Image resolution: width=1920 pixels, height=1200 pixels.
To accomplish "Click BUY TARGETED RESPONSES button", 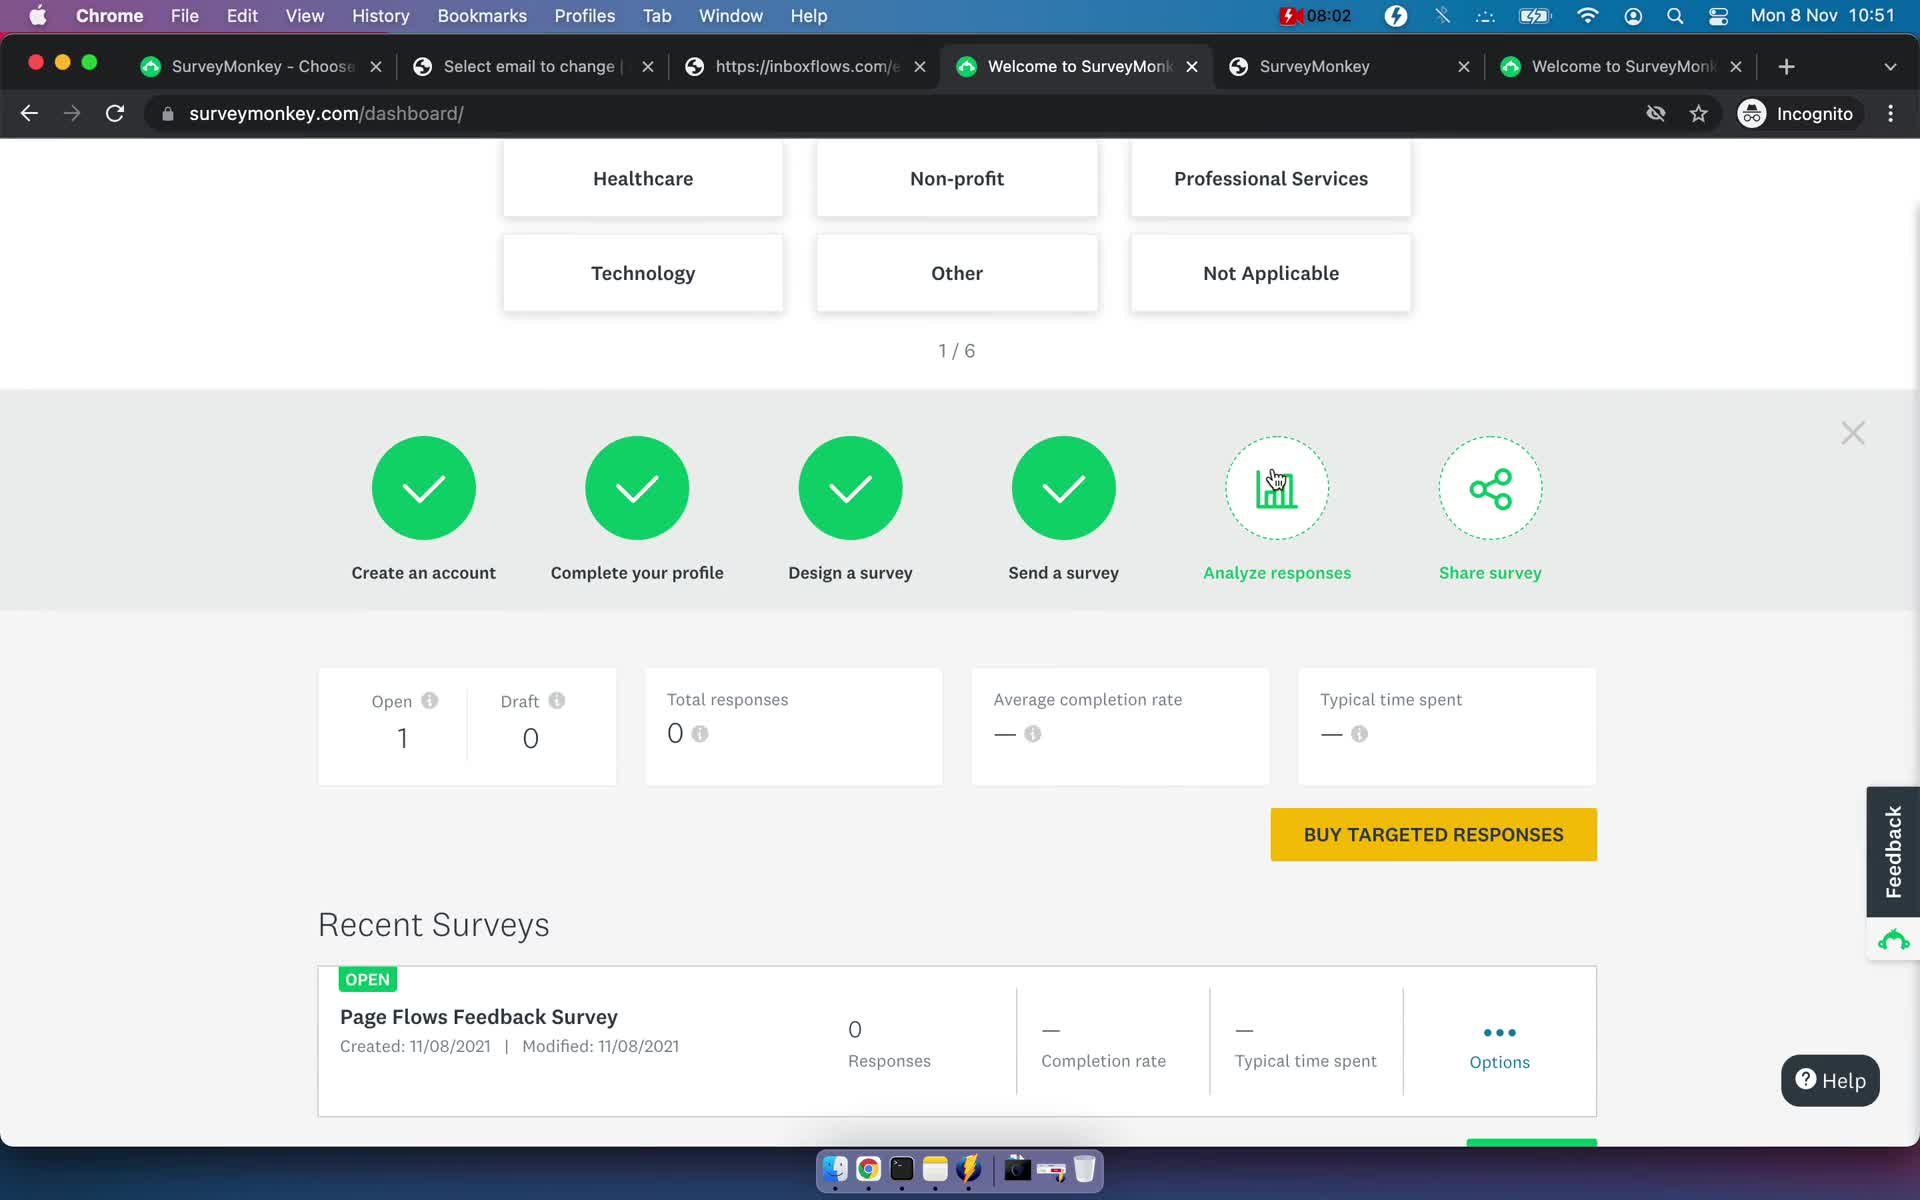I will 1433,834.
